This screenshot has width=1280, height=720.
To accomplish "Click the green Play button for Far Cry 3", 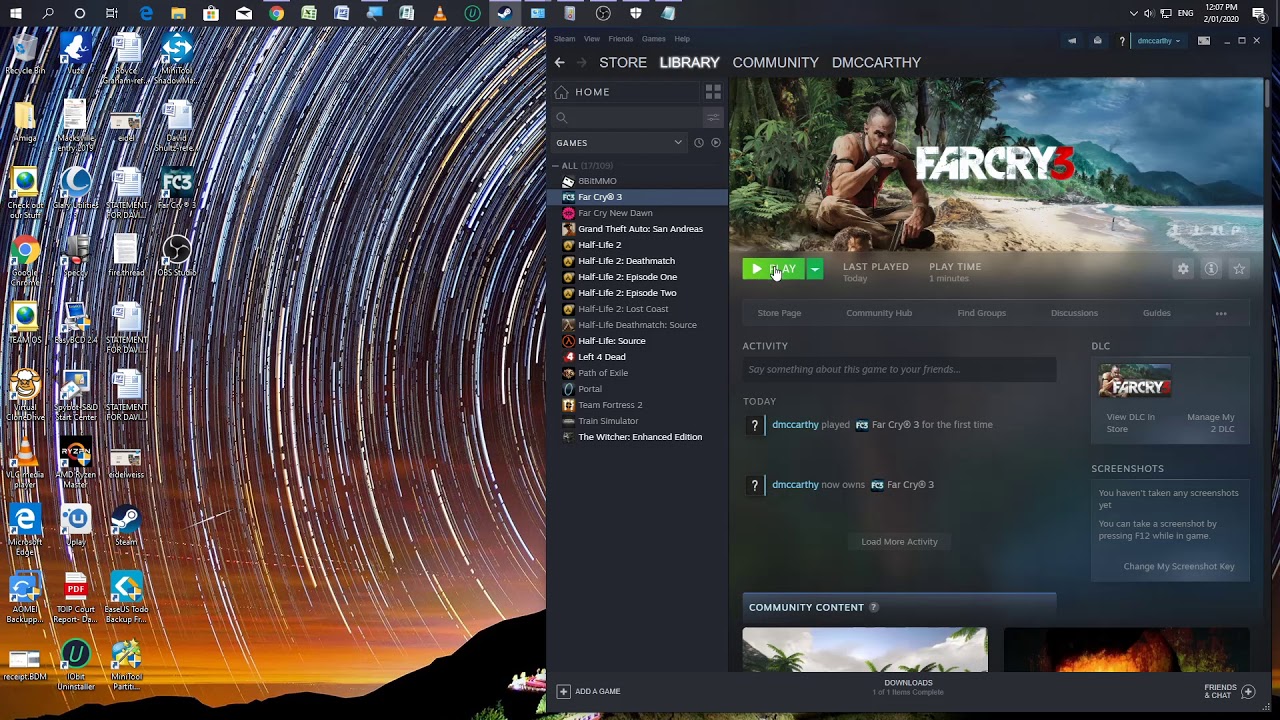I will [773, 269].
